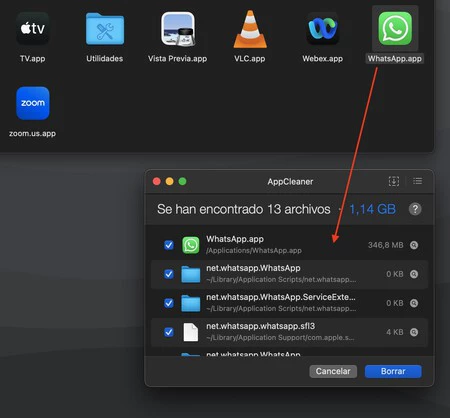Click "Se han encontrado 13 archivos" heading
Image resolution: width=450 pixels, height=418 pixels.
pyautogui.click(x=244, y=209)
